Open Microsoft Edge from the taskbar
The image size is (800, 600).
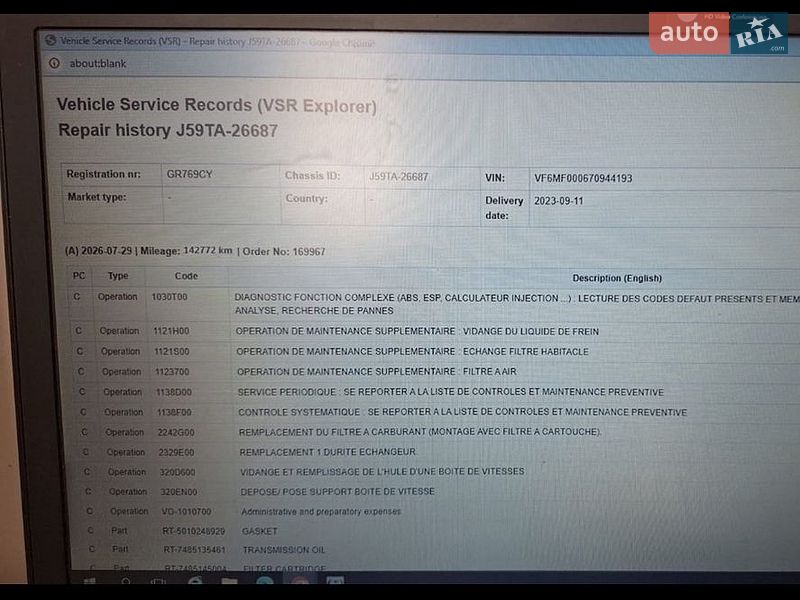coord(195,581)
